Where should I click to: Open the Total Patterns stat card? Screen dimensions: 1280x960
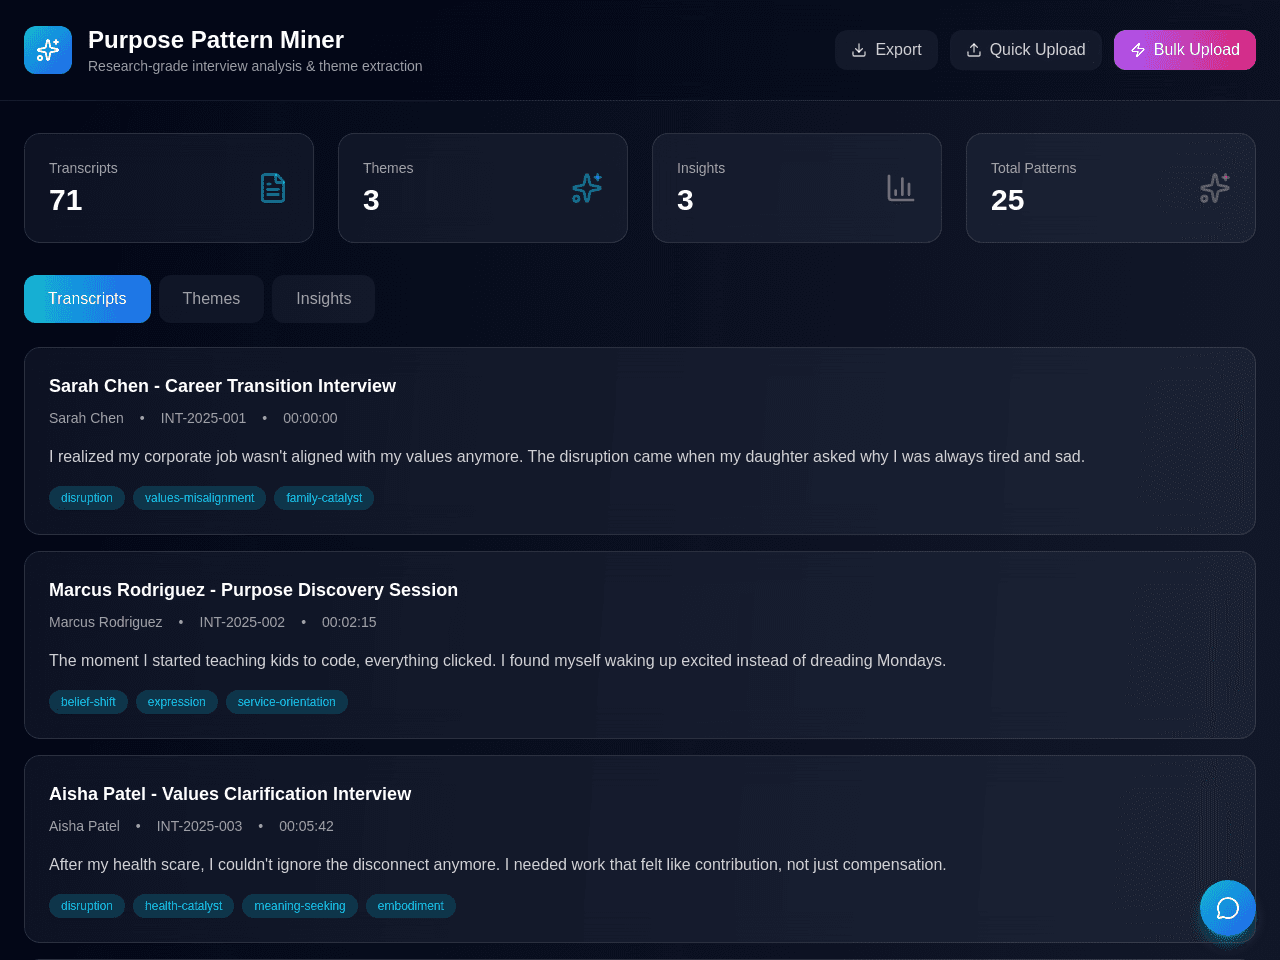1111,188
